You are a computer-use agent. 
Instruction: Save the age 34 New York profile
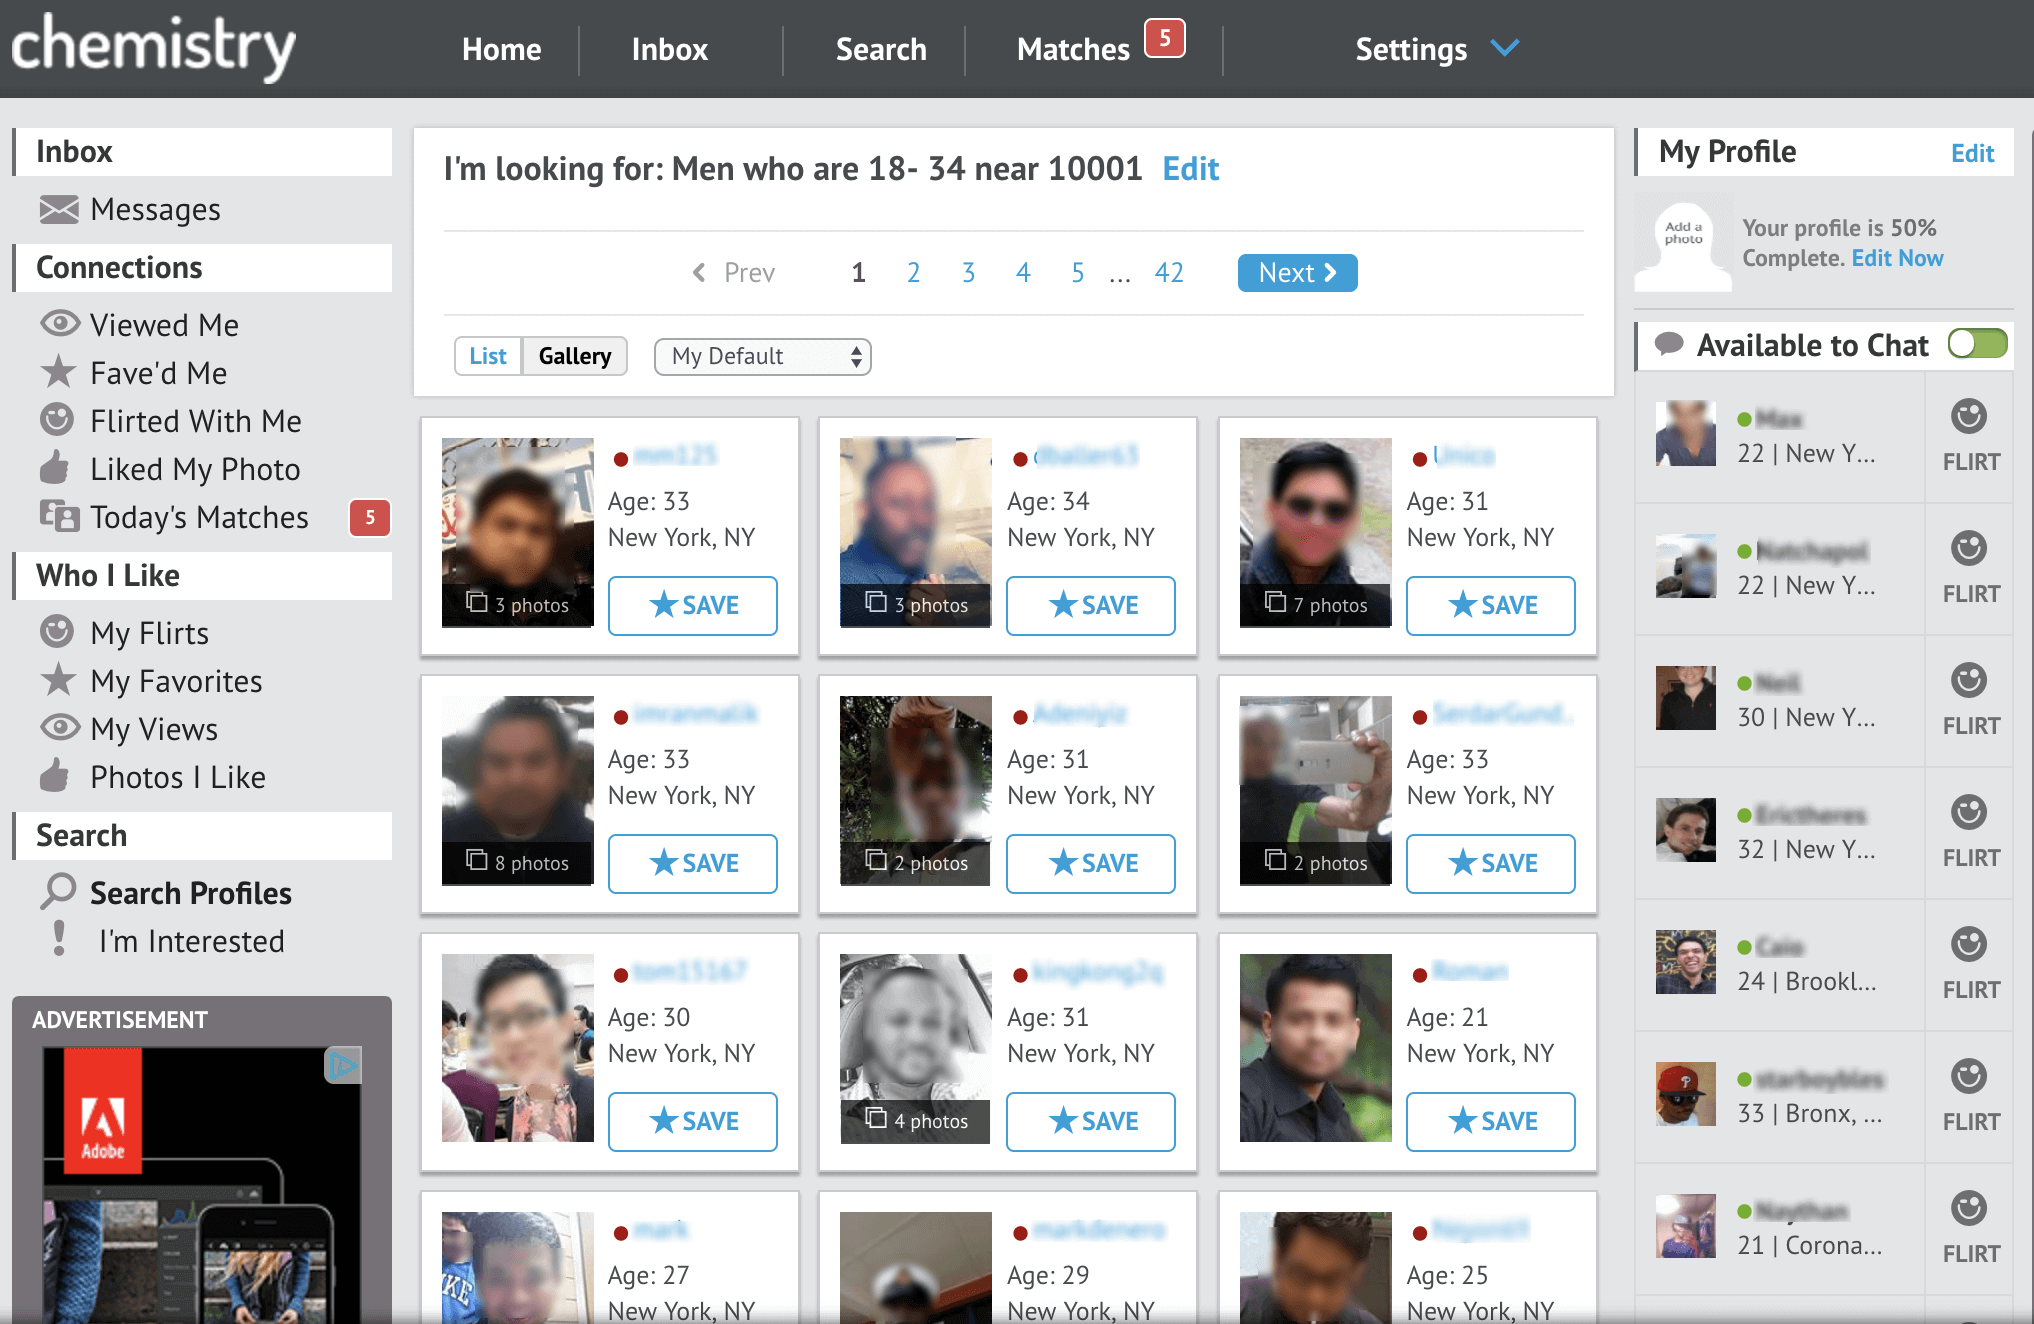1091,605
